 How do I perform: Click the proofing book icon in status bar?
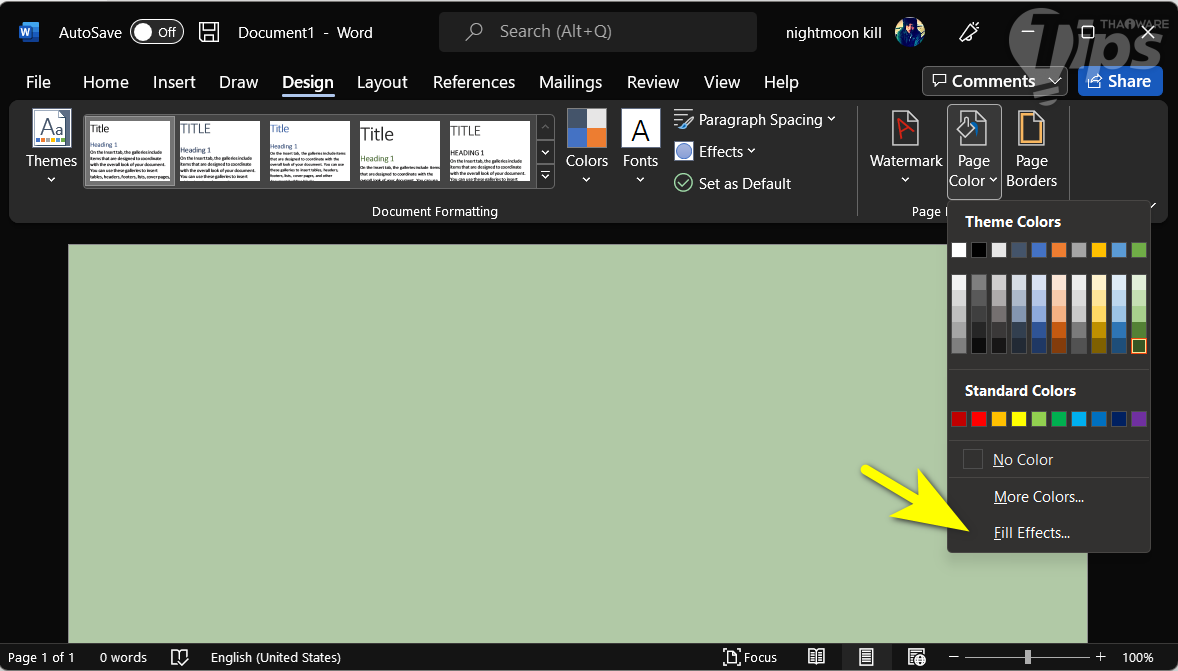point(180,657)
